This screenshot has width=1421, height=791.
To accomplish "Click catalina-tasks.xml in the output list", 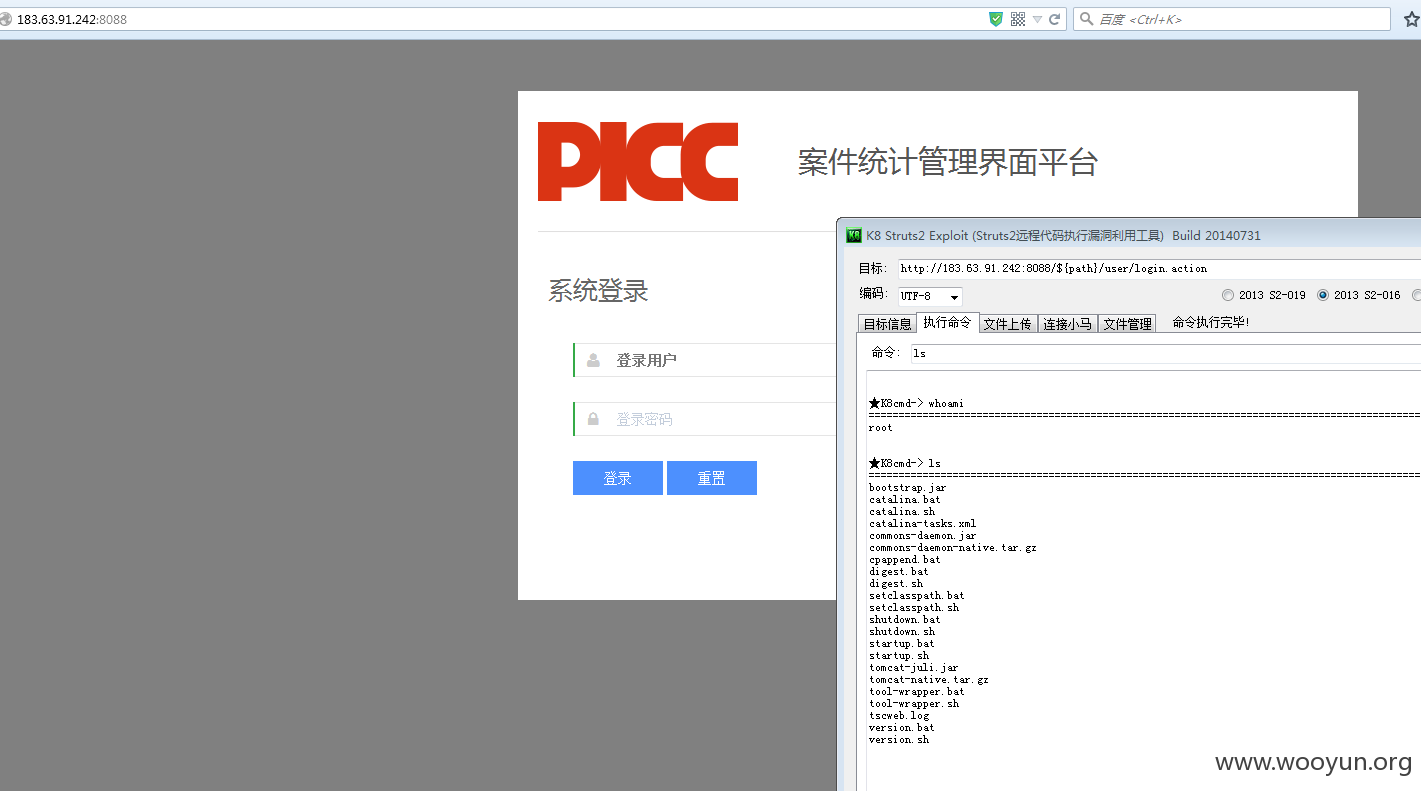I will pos(922,524).
